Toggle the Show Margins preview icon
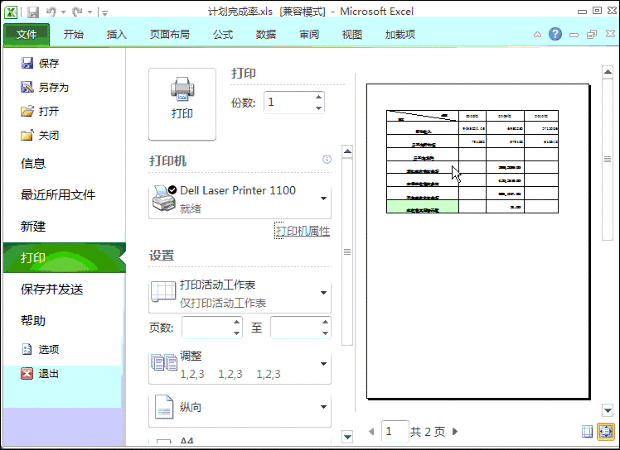The image size is (620, 450). pyautogui.click(x=588, y=431)
